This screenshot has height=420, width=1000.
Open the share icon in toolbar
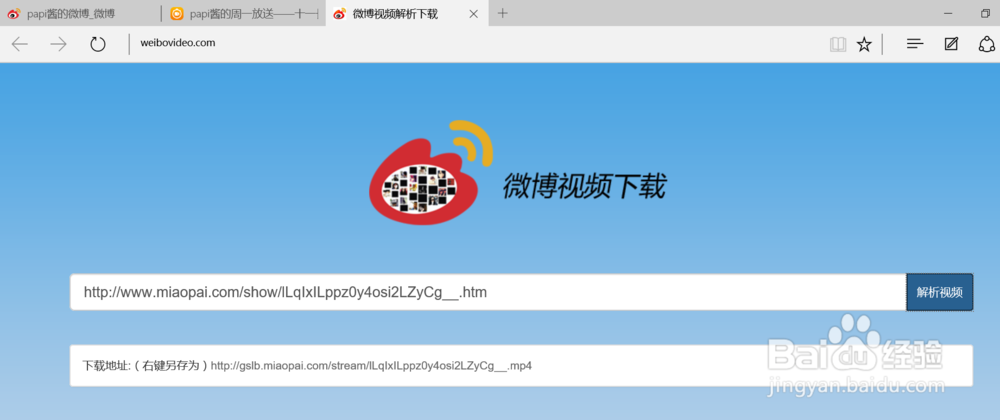(987, 44)
